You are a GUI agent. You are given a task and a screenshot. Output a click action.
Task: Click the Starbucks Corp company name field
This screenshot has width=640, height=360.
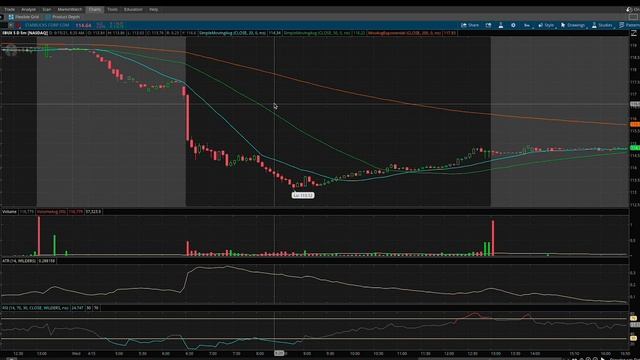[x=47, y=25]
